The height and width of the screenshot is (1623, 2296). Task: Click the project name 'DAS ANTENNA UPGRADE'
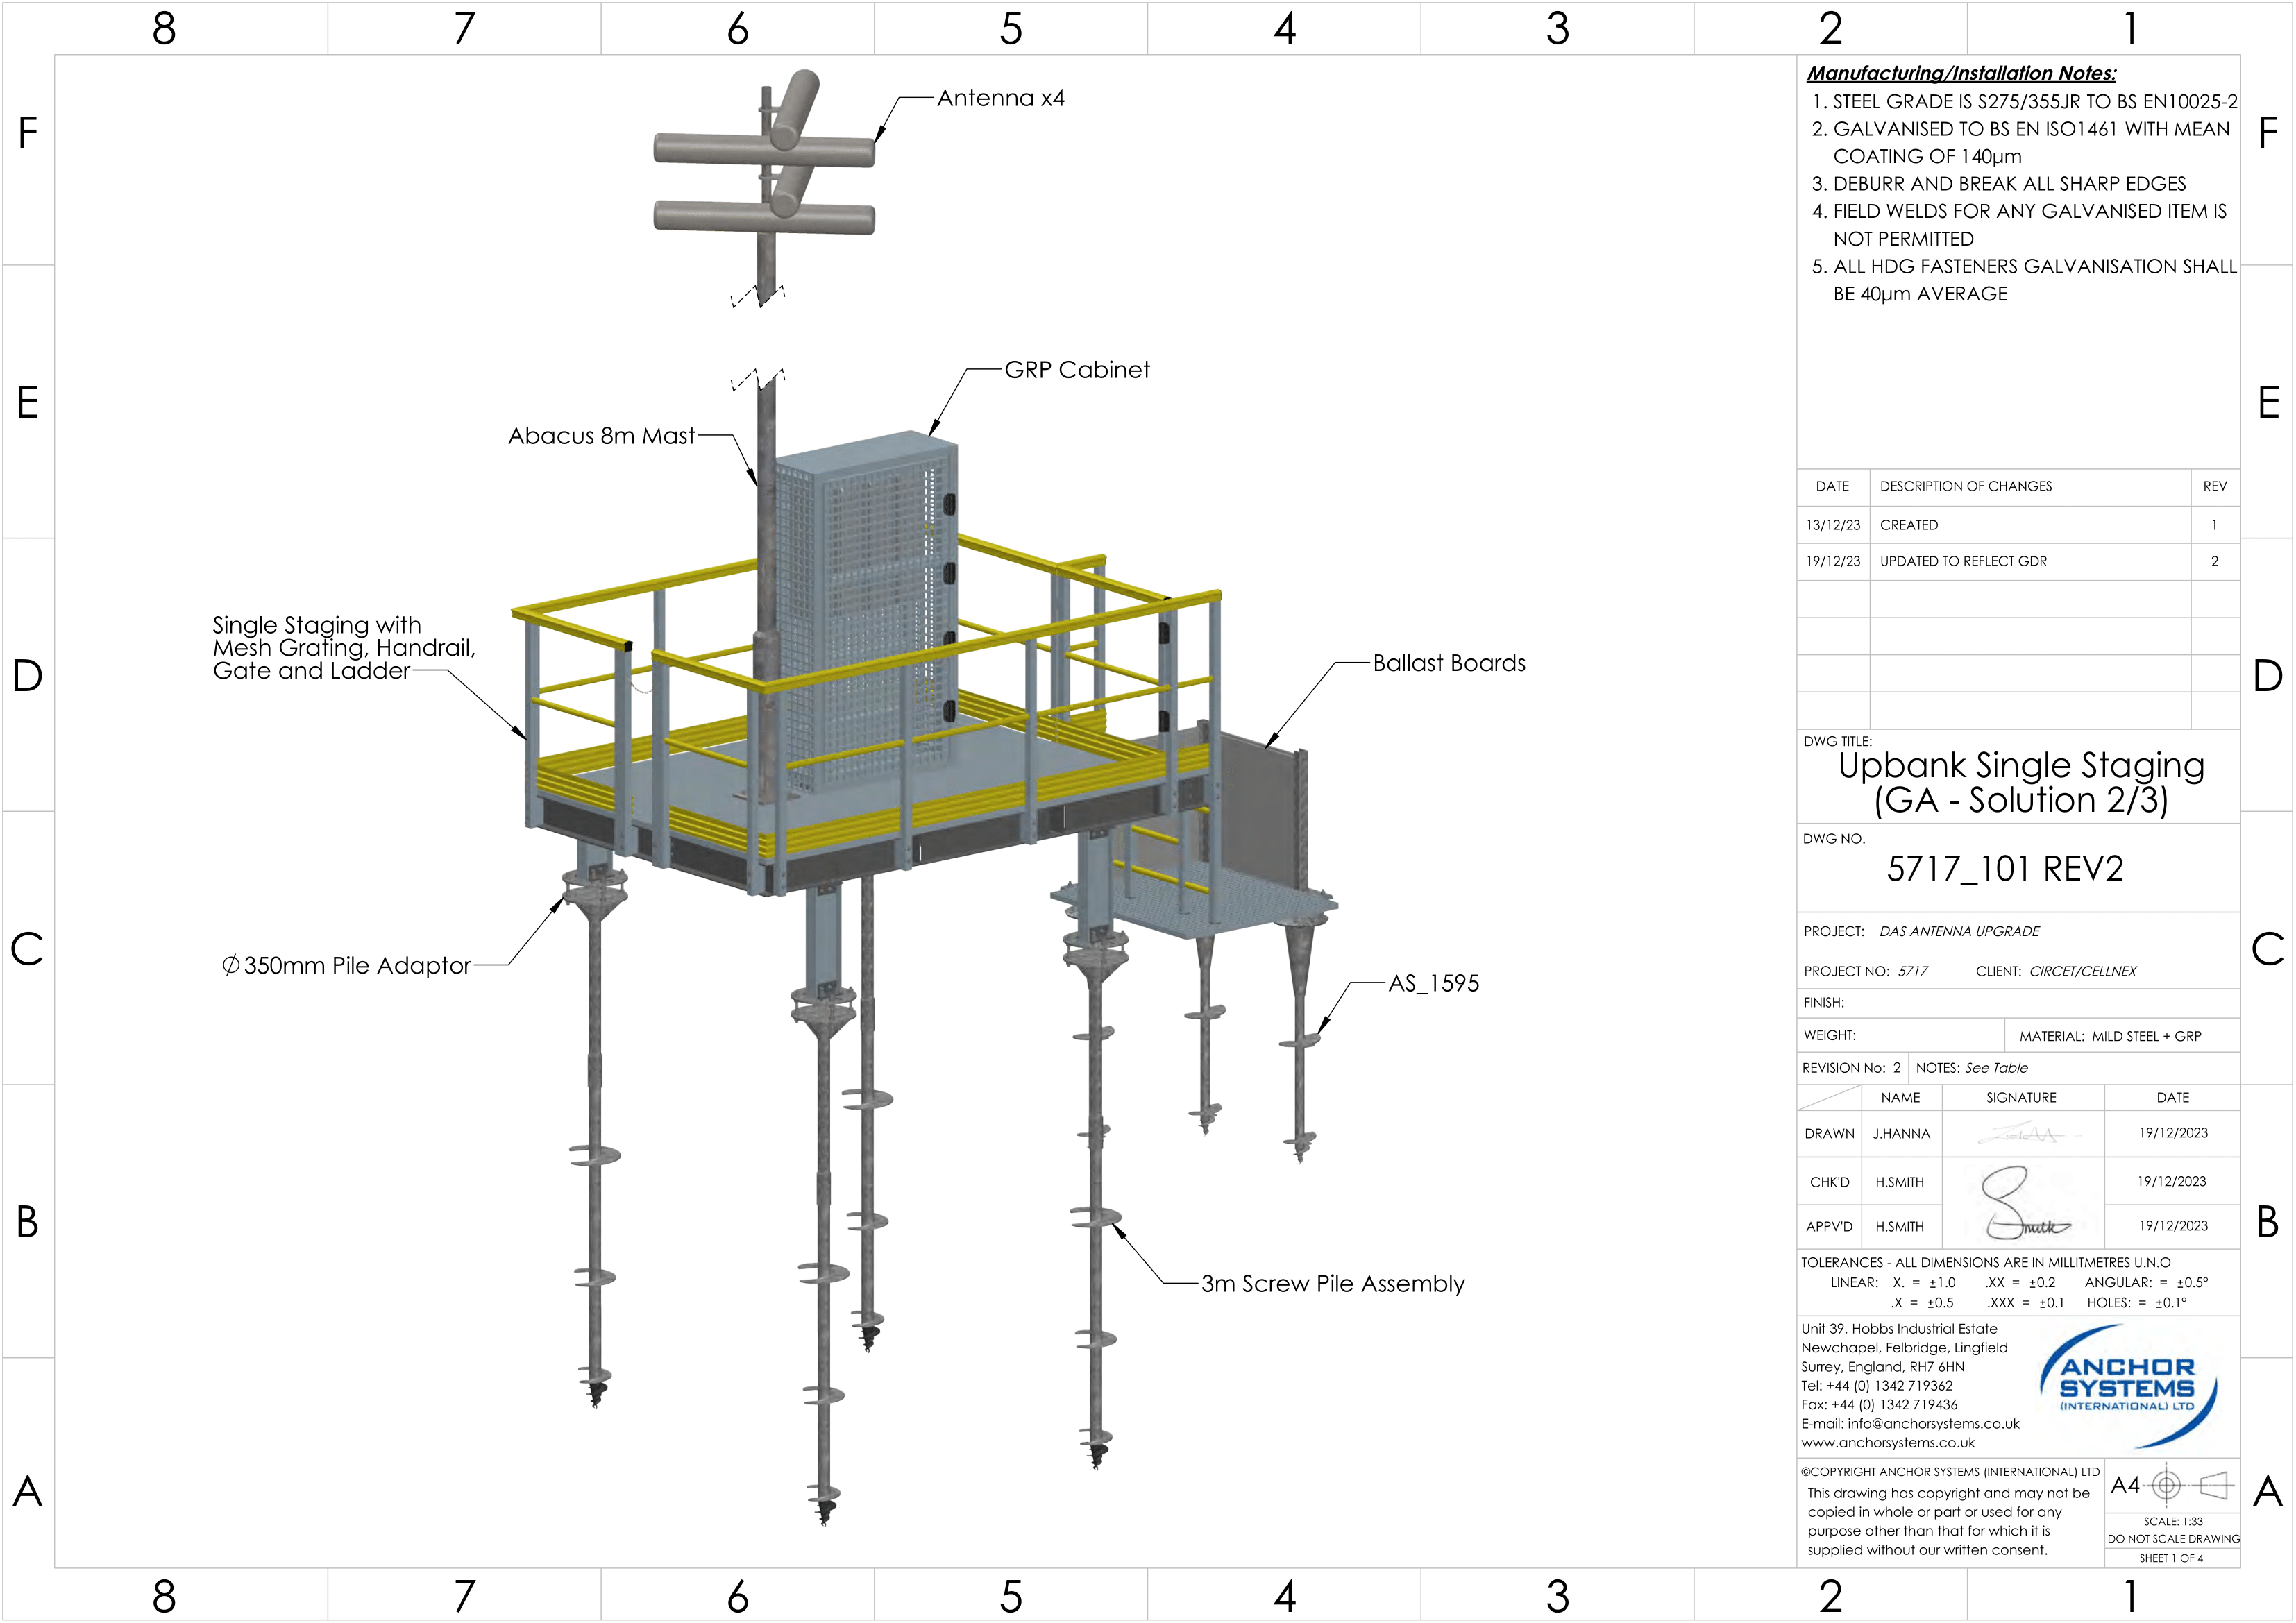click(x=1959, y=932)
